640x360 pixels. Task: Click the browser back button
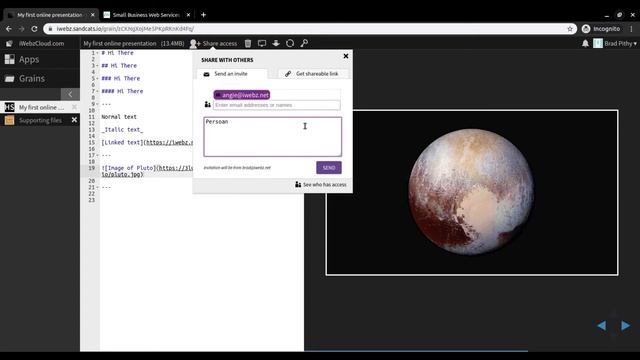click(9, 29)
